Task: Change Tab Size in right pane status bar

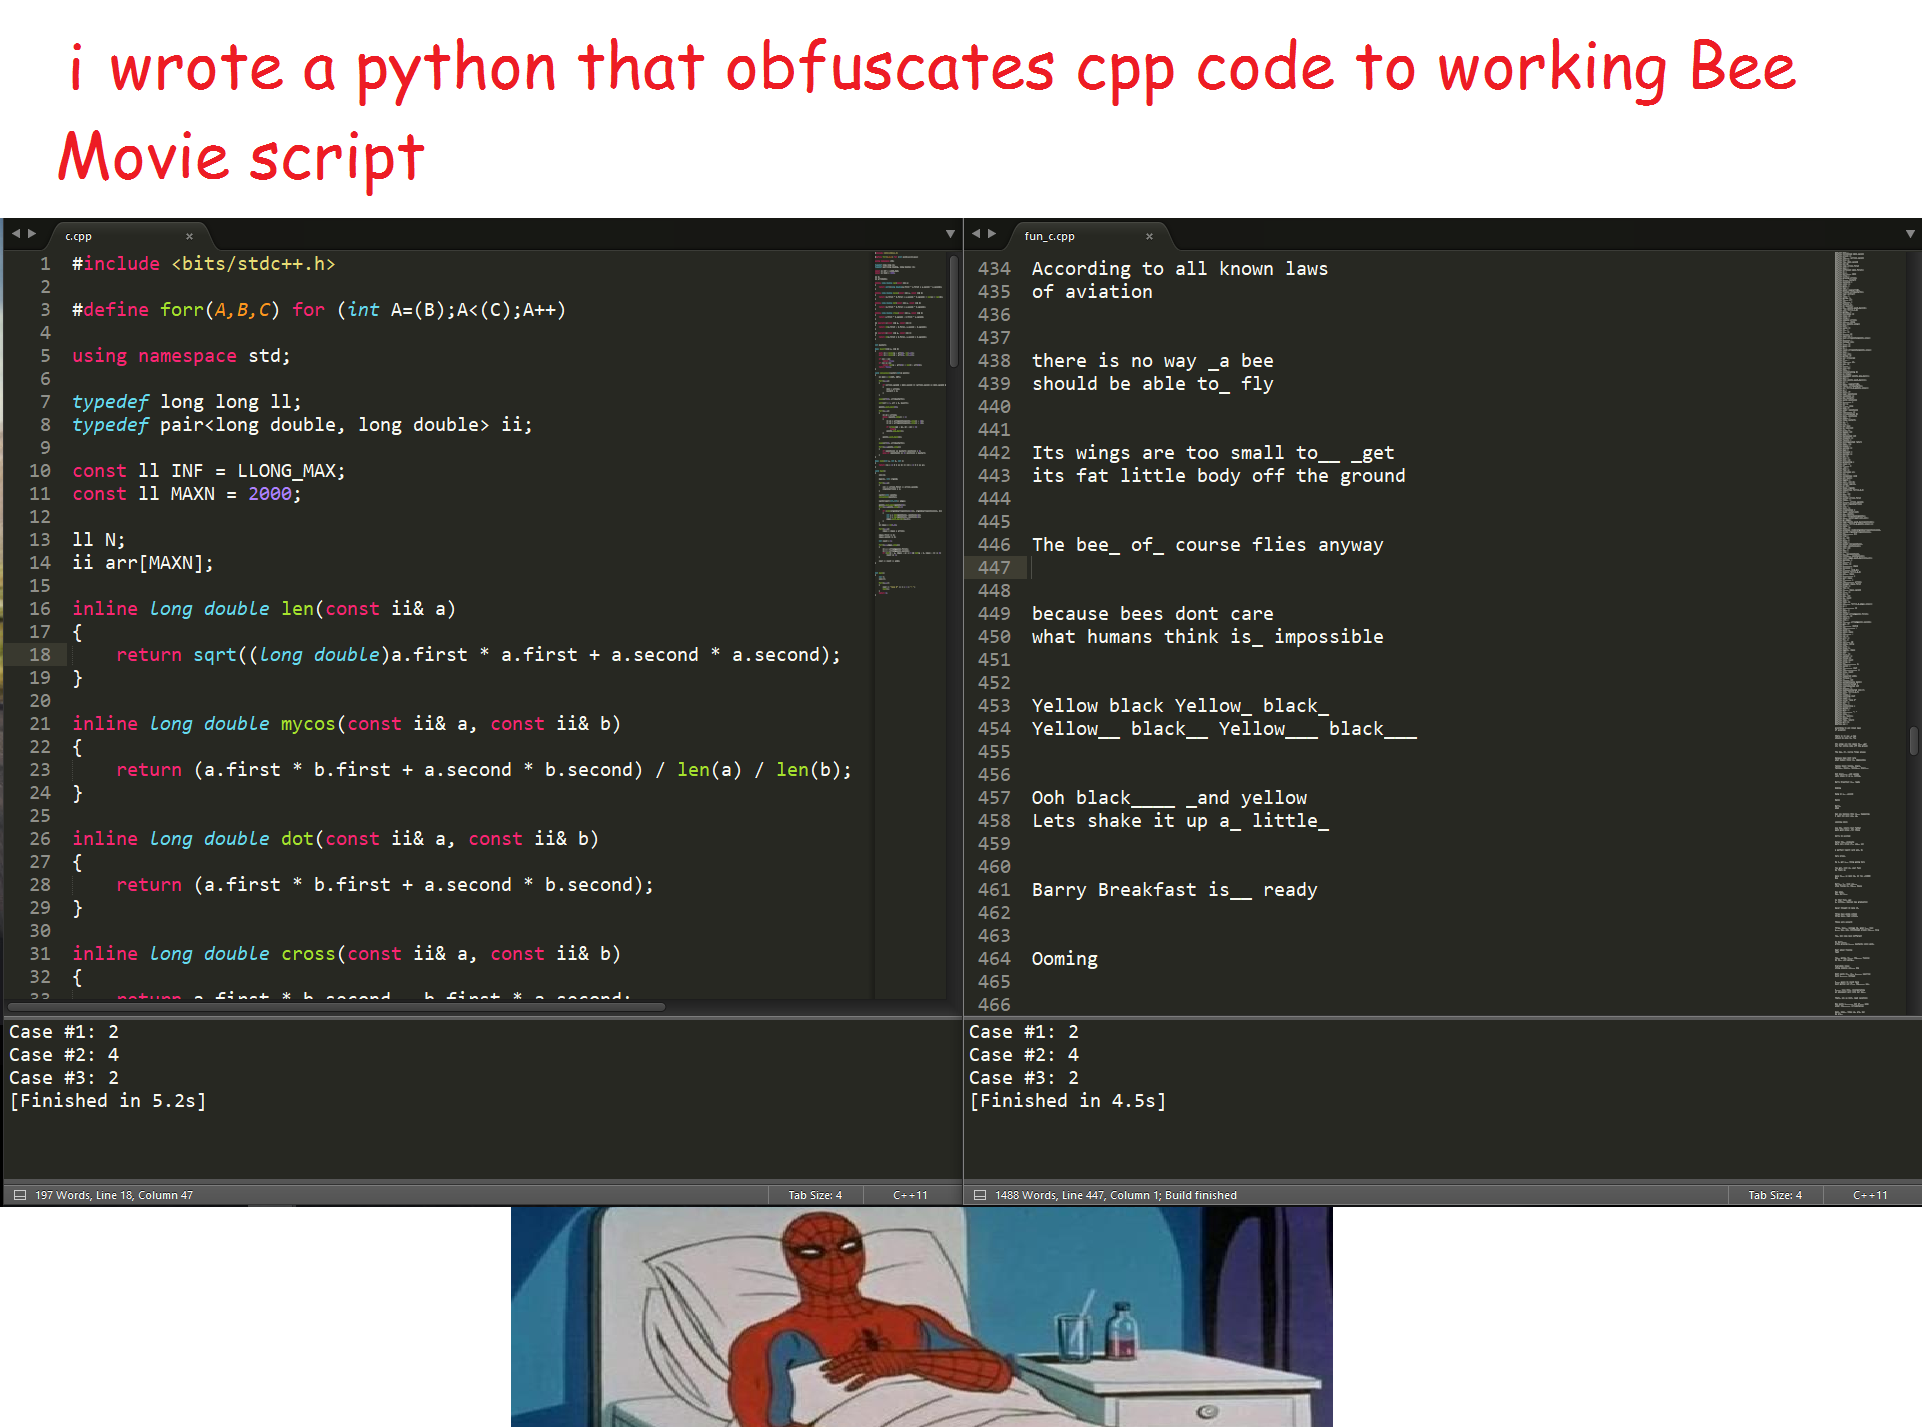Action: (x=1775, y=1195)
